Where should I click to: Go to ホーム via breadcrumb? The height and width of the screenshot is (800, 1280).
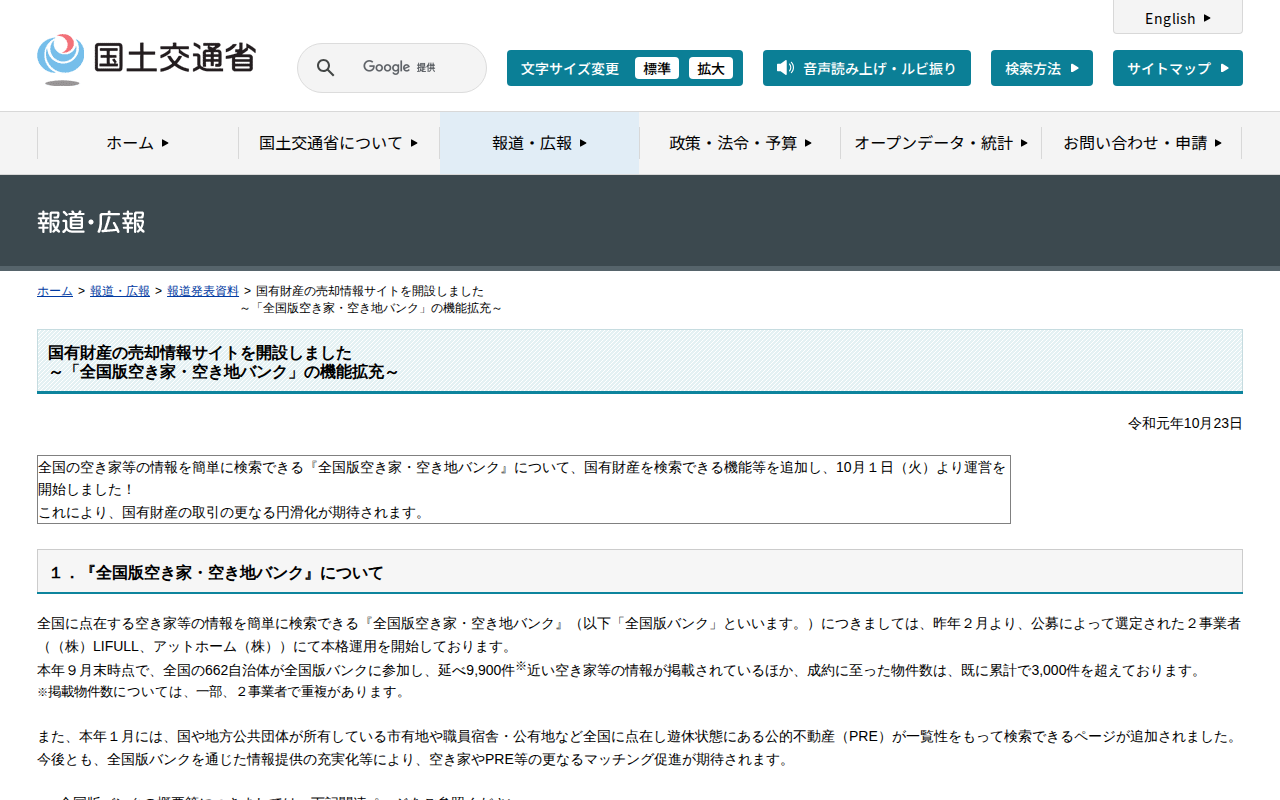(x=55, y=291)
